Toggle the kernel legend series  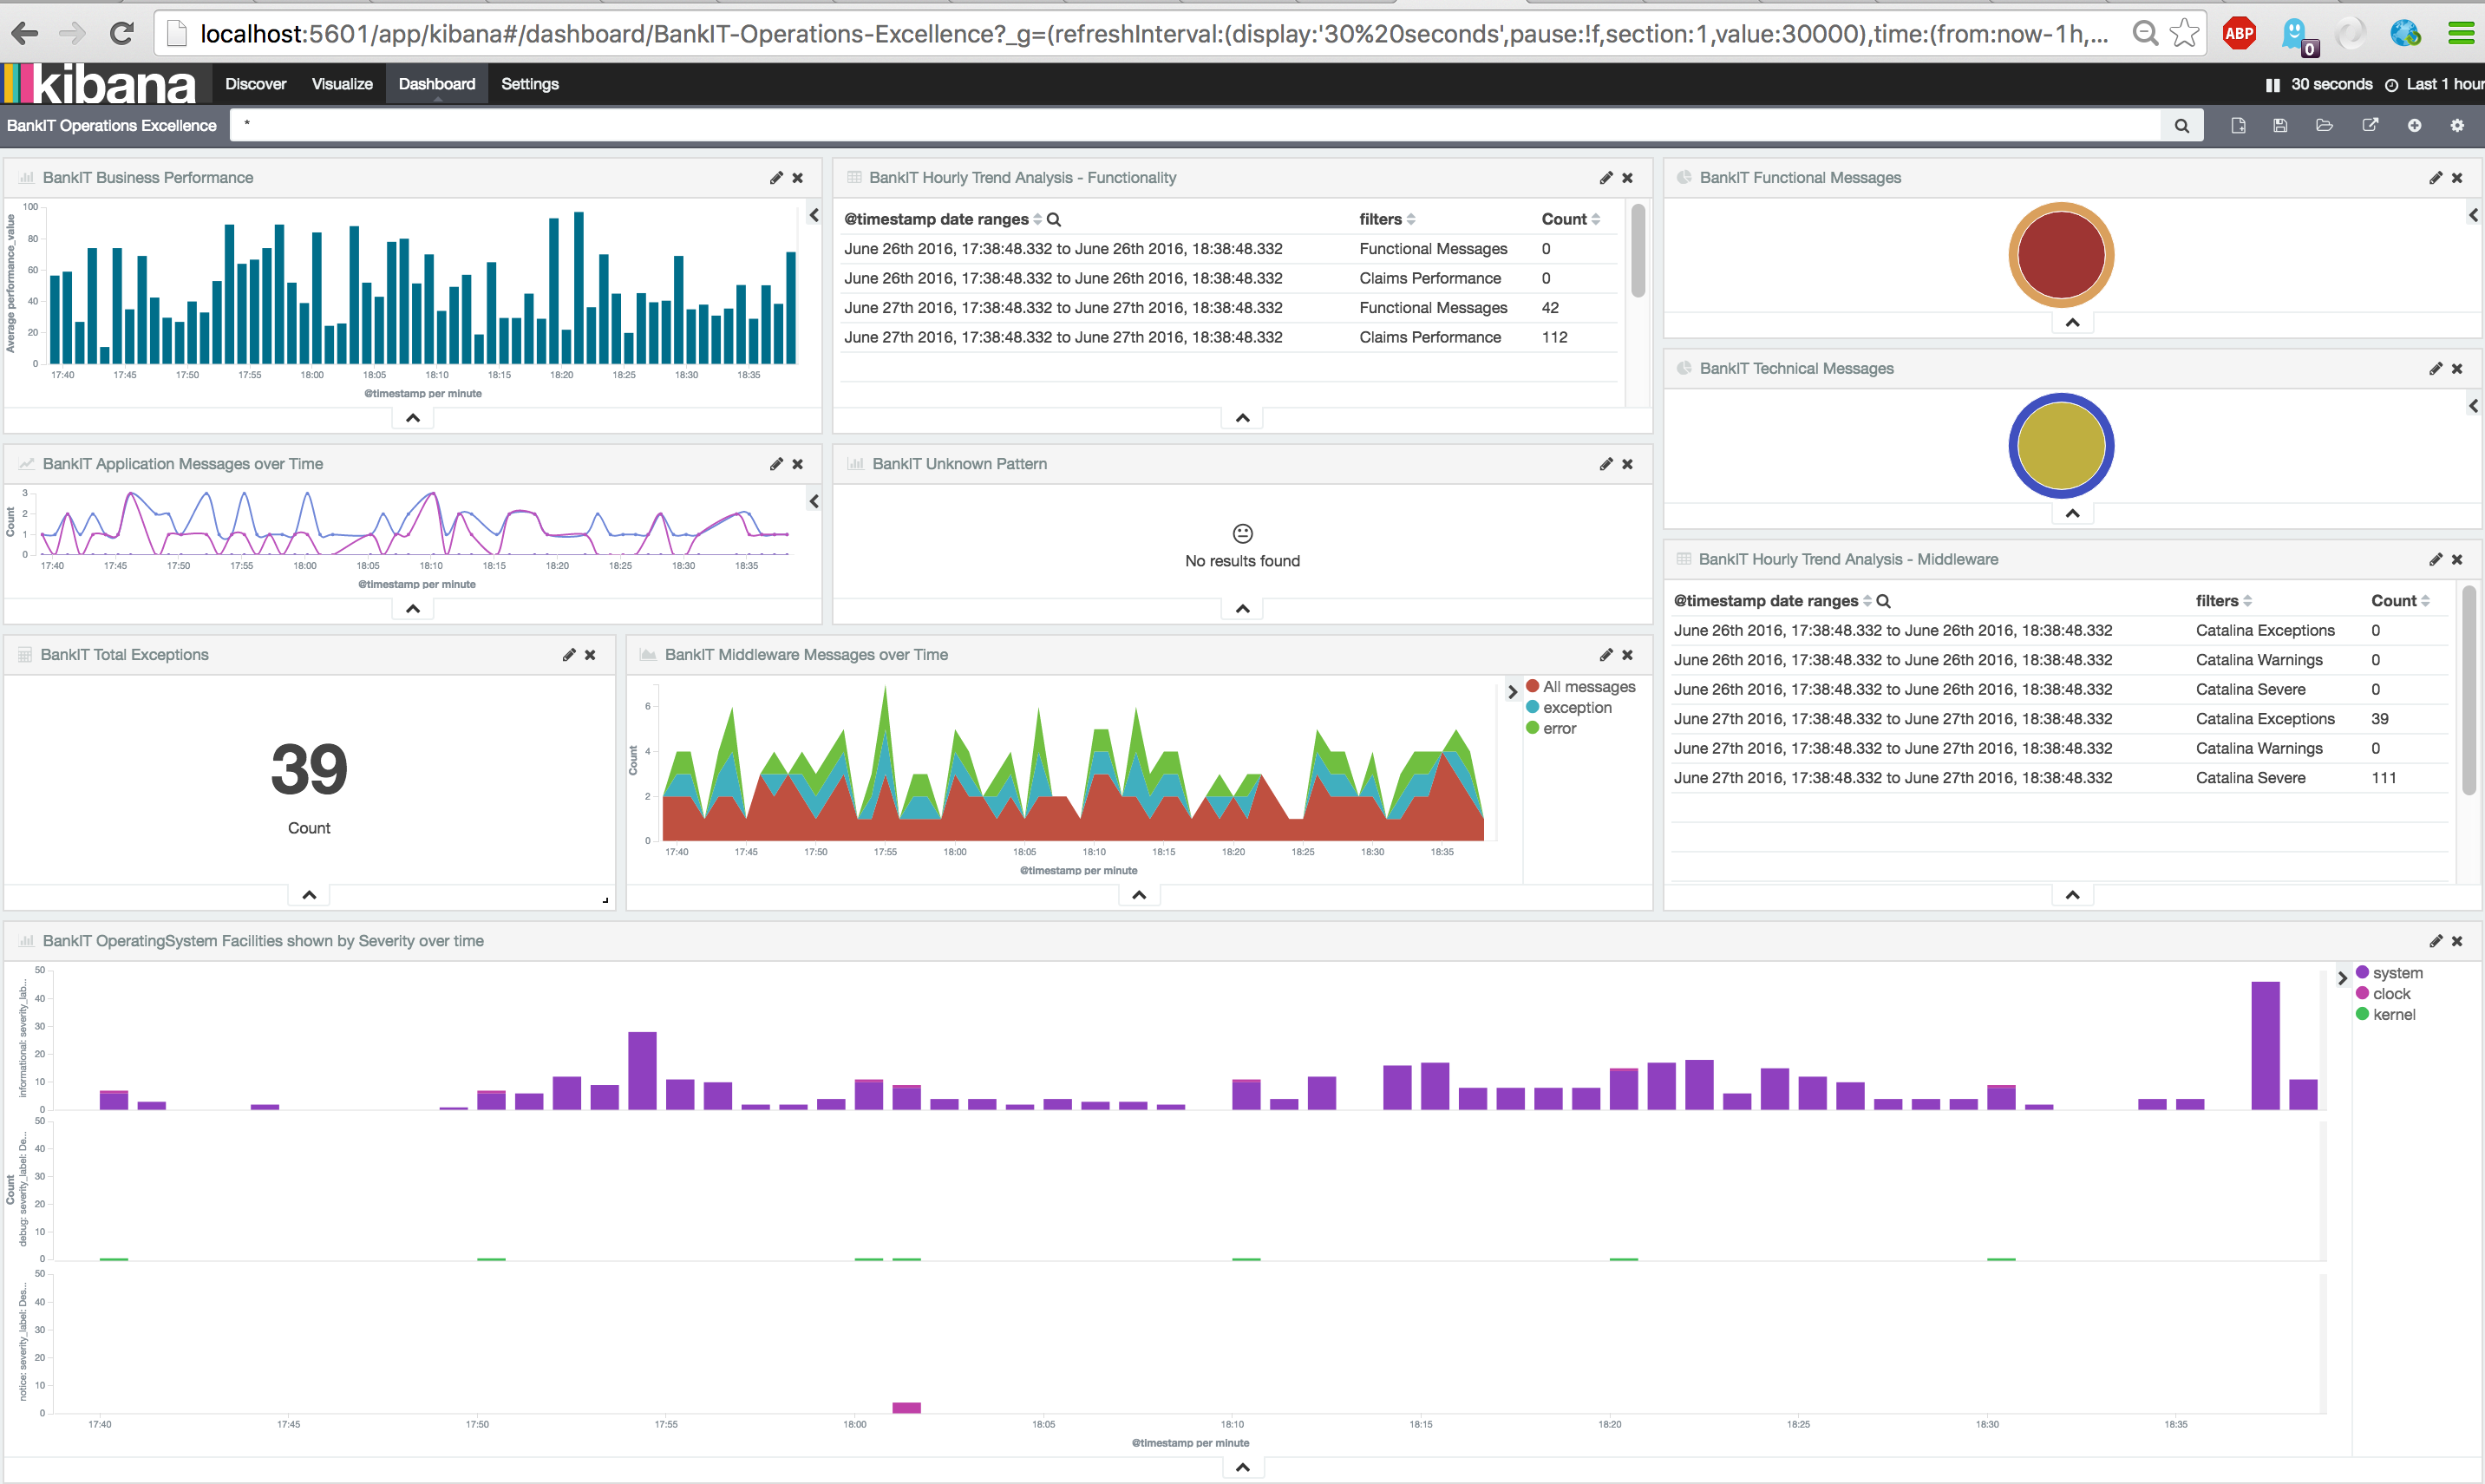click(2385, 1015)
